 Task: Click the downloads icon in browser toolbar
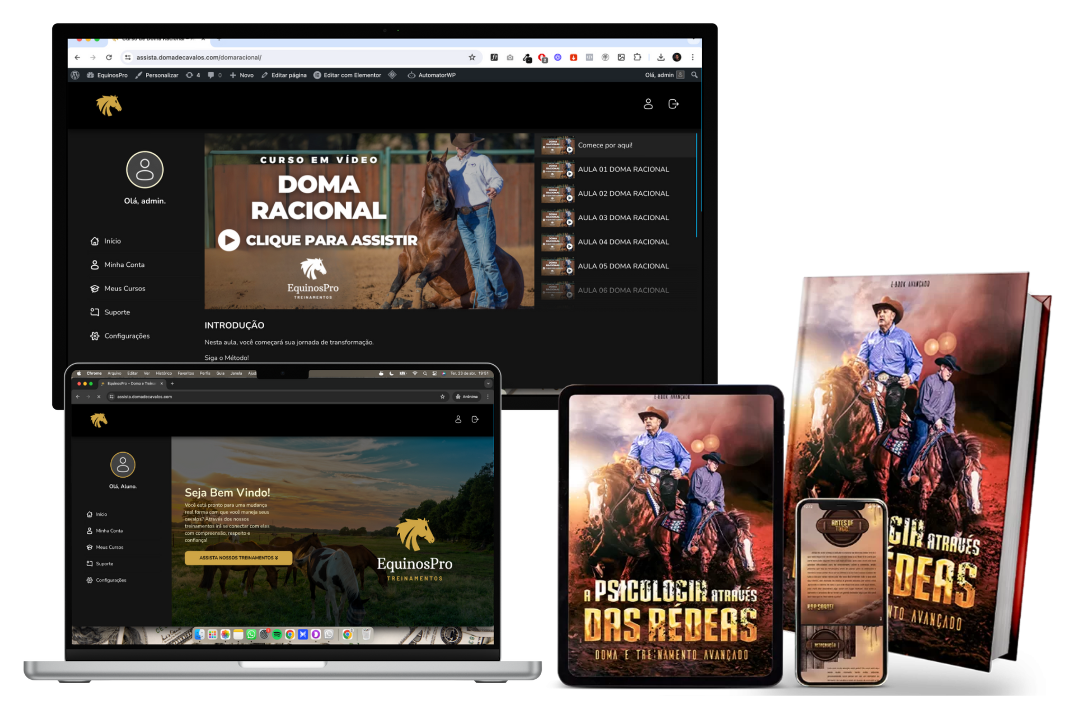pos(661,57)
